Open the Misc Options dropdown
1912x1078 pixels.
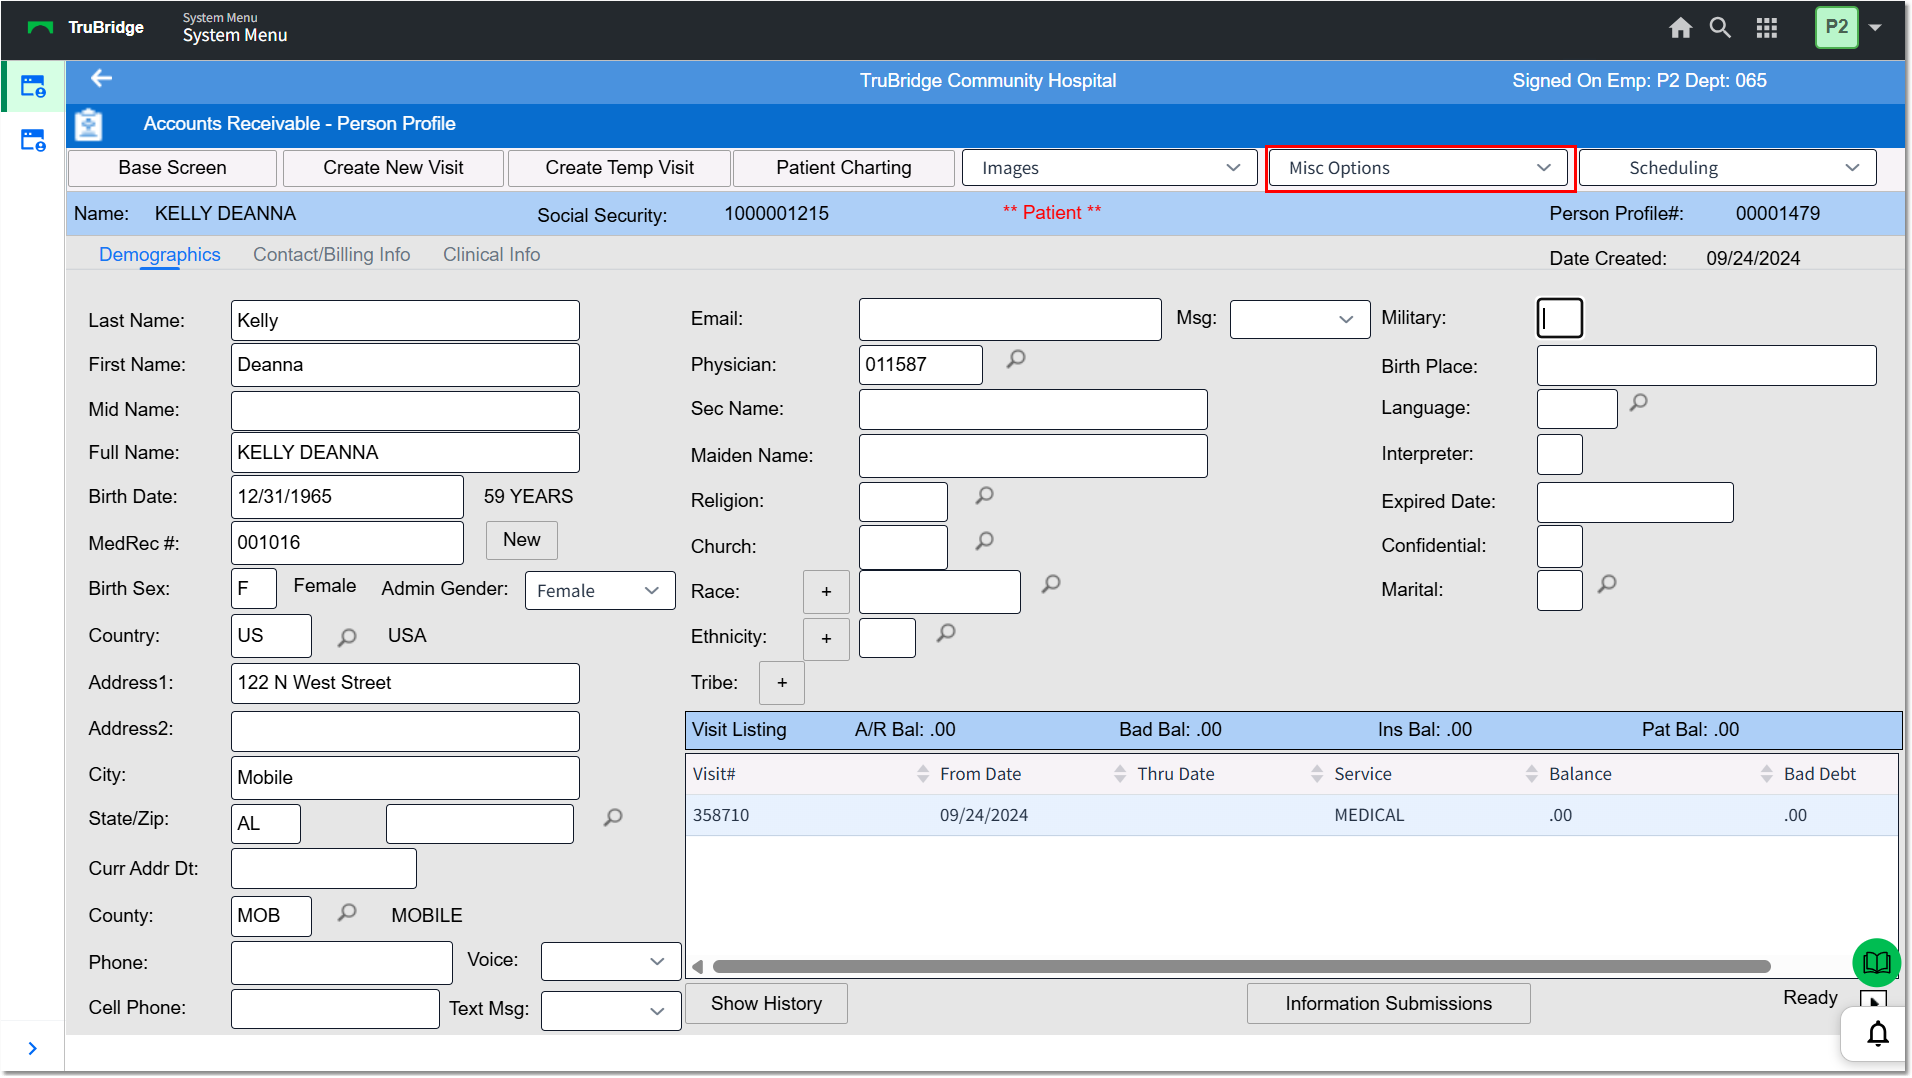[1420, 168]
